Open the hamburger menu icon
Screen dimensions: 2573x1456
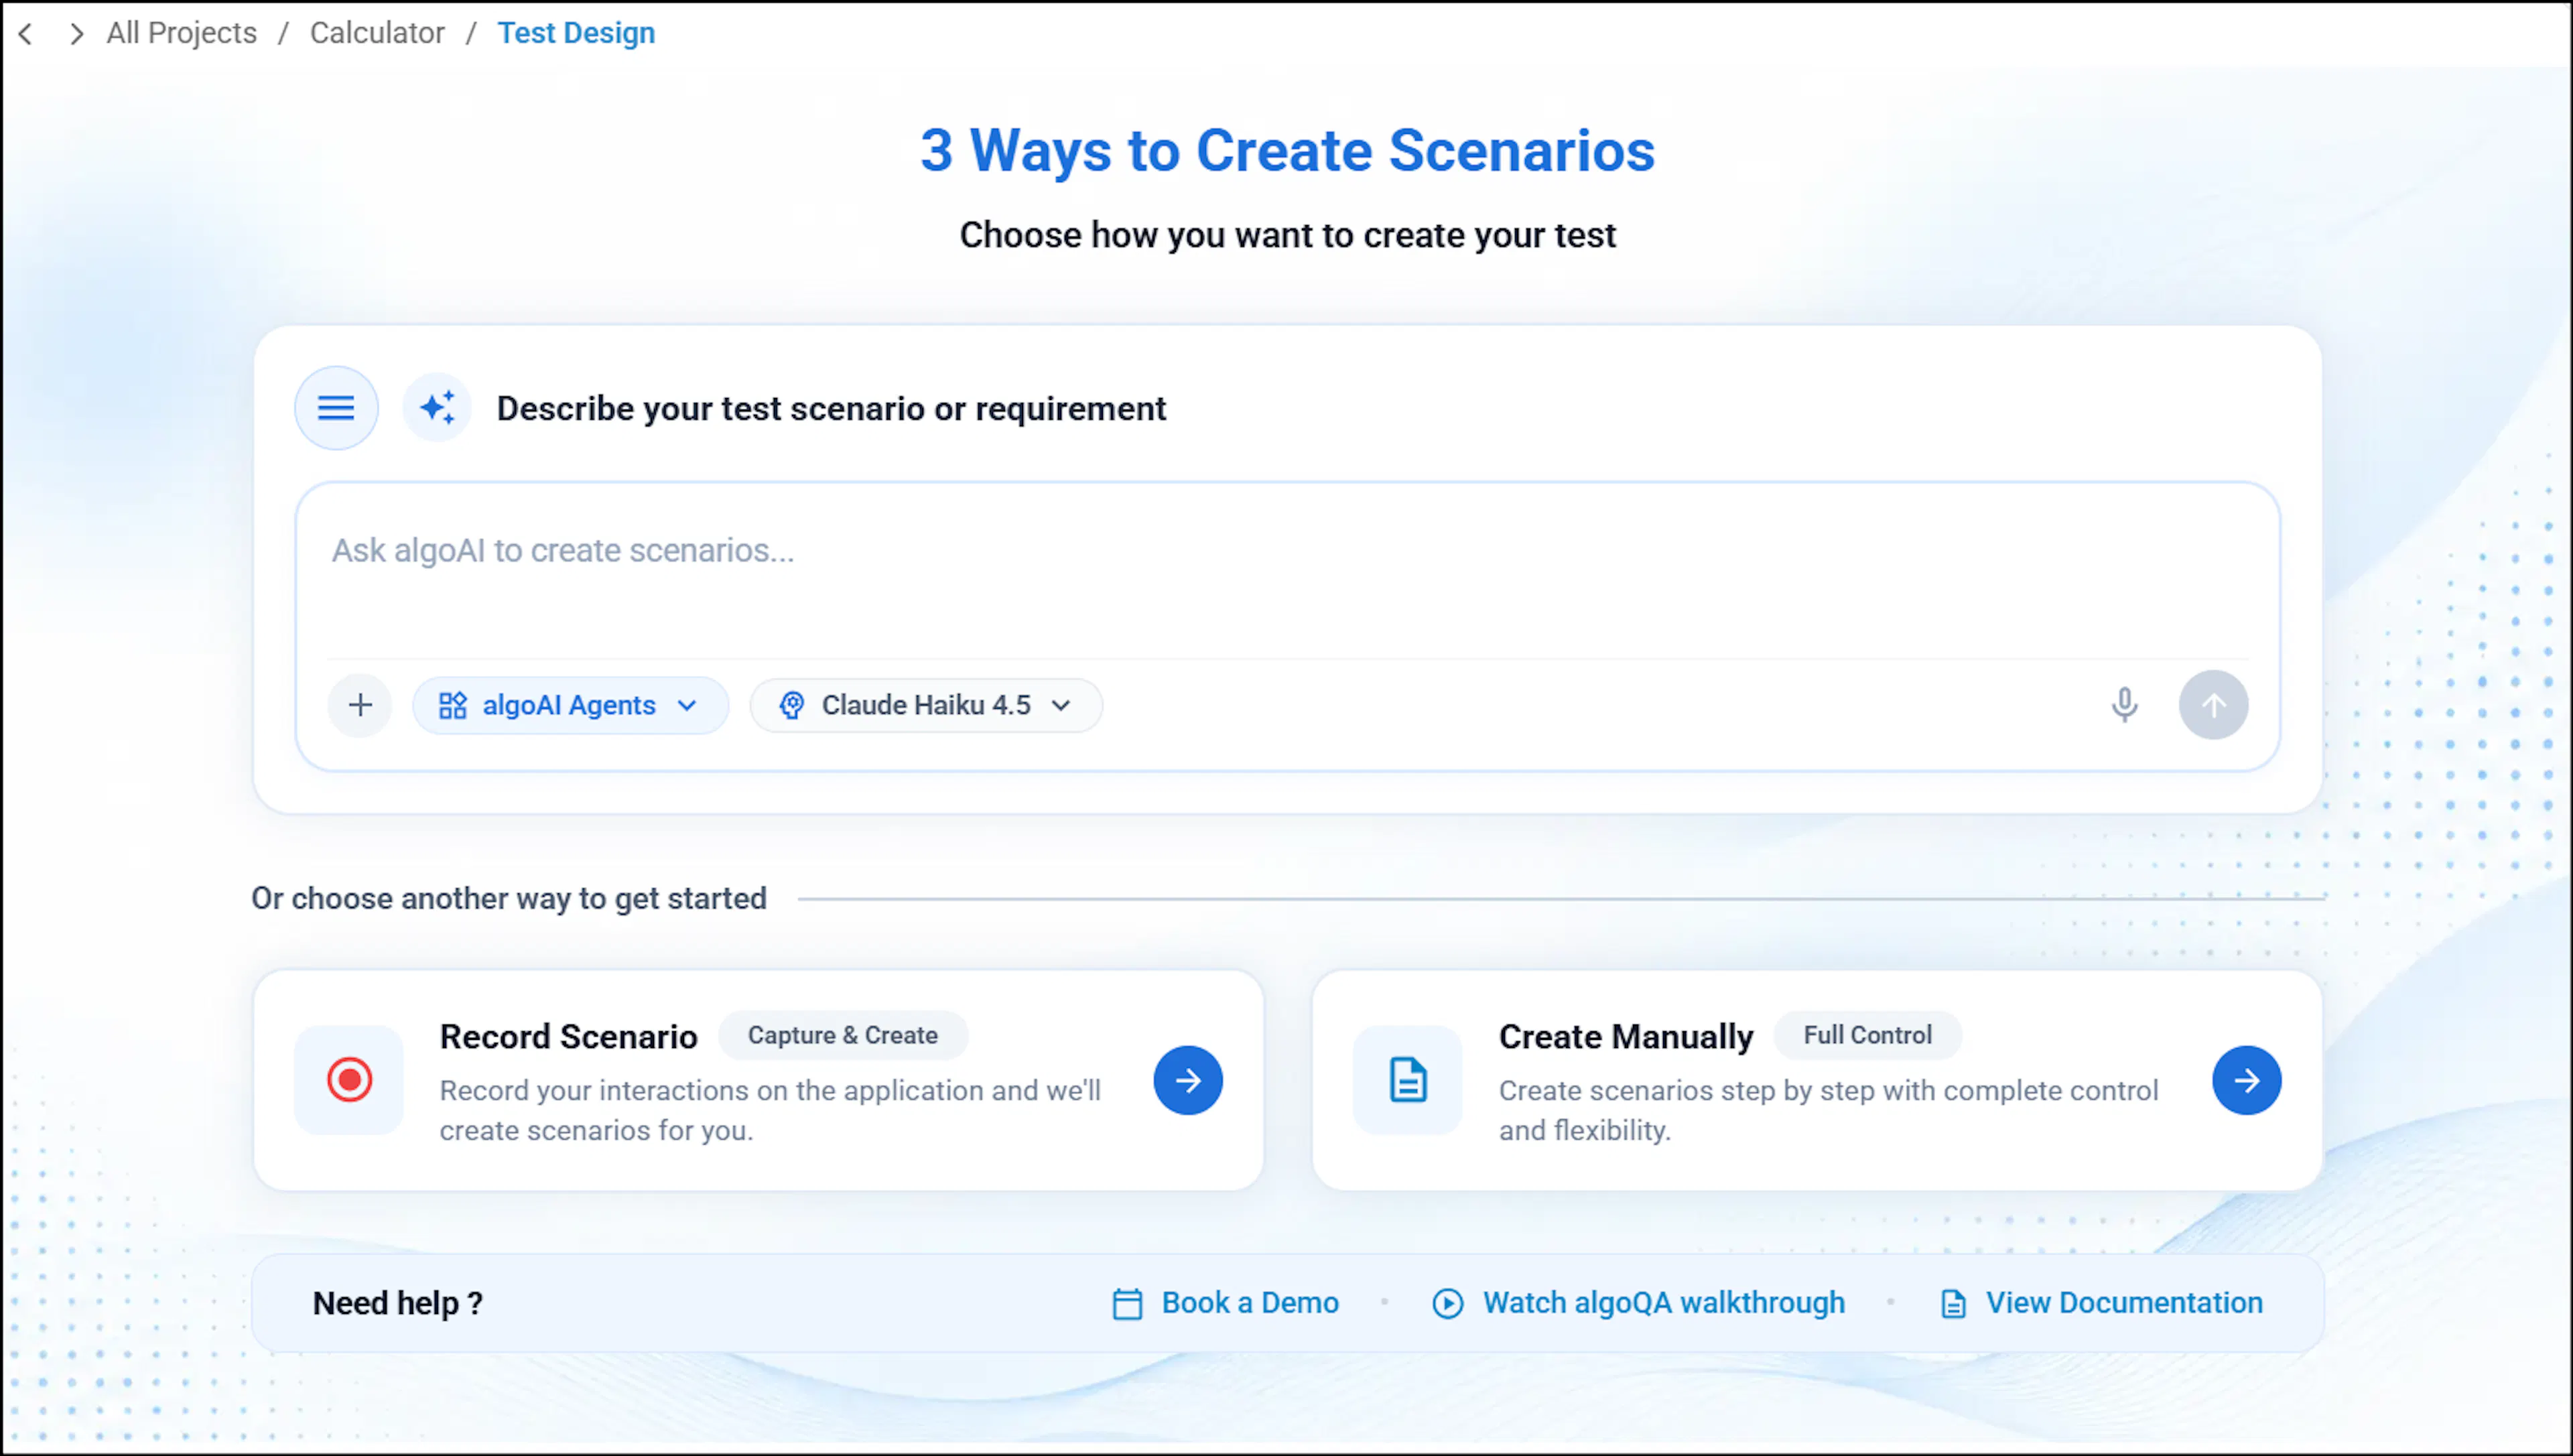[x=336, y=408]
